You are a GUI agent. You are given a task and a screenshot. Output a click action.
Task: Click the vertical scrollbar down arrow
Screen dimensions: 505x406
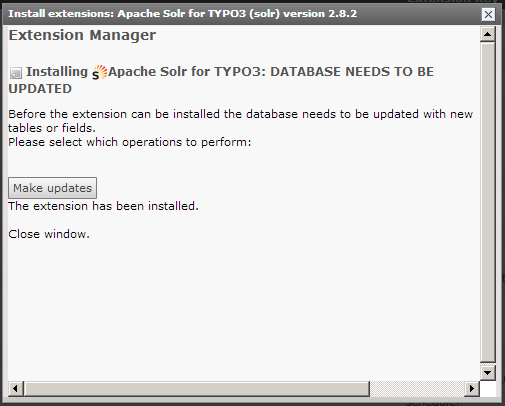(x=488, y=373)
